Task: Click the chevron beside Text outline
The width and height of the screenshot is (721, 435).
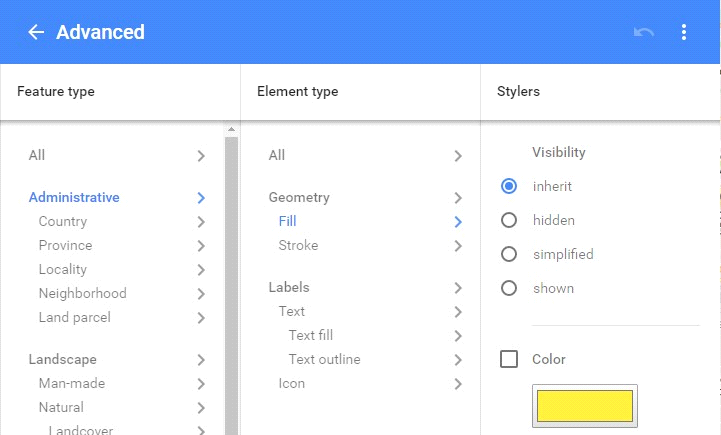Action: [x=458, y=360]
